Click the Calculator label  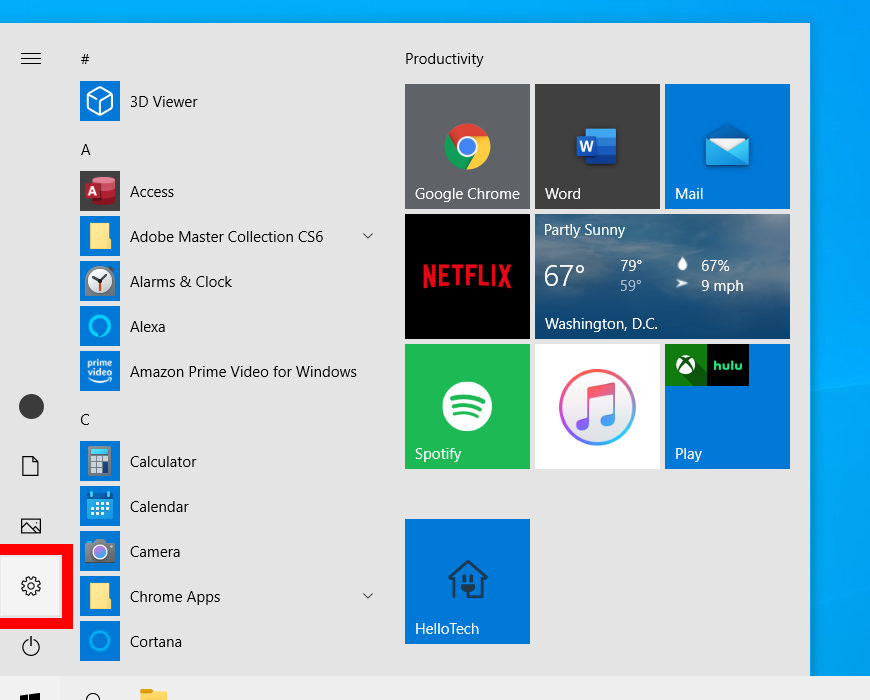pyautogui.click(x=163, y=461)
